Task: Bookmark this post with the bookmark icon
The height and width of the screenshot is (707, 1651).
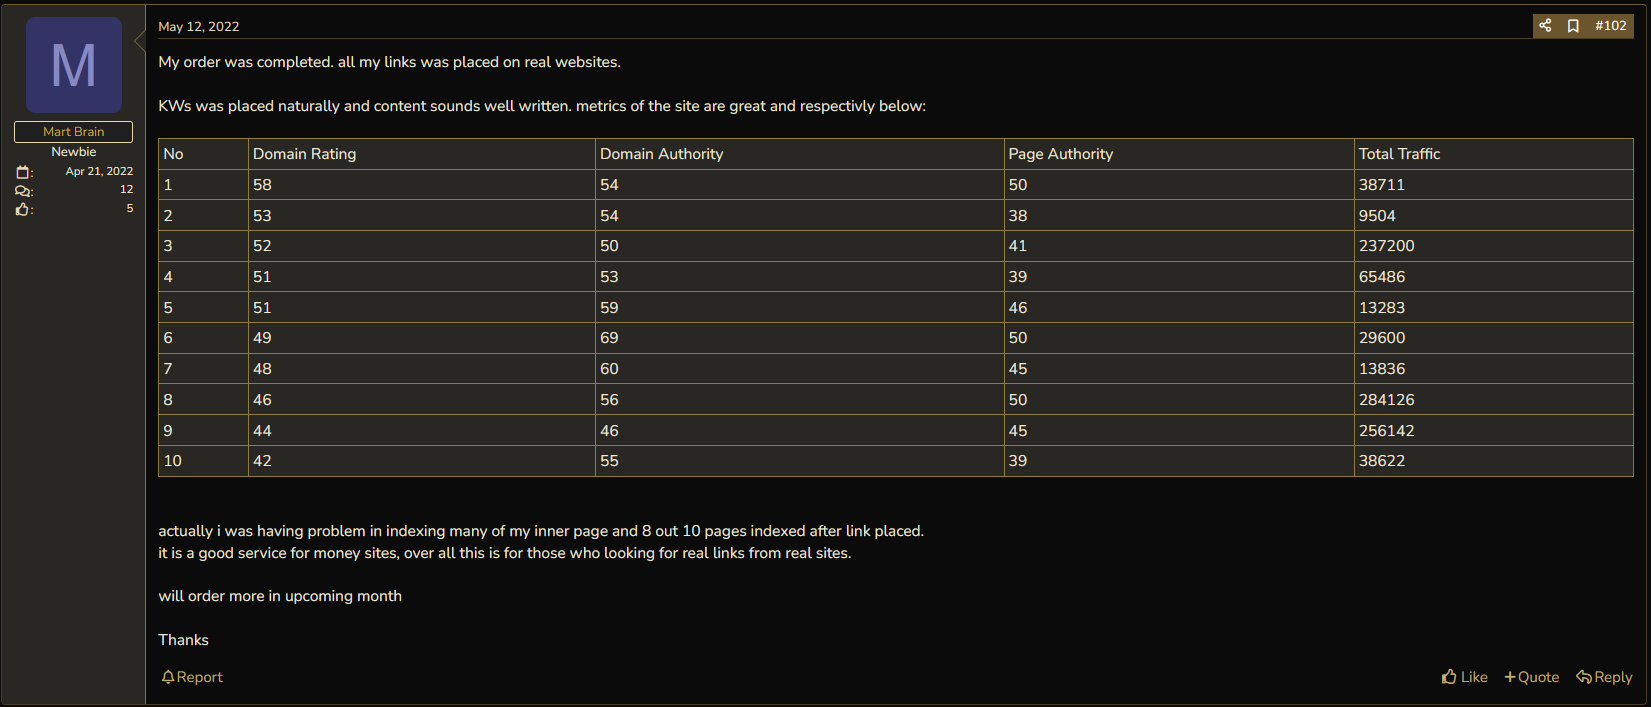Action: click(1573, 26)
